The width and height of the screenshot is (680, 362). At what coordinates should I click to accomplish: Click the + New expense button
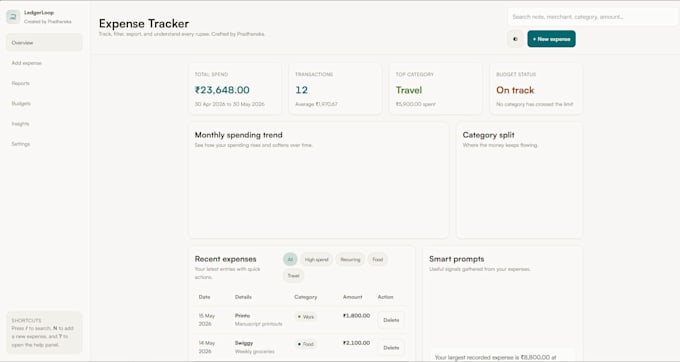[551, 39]
